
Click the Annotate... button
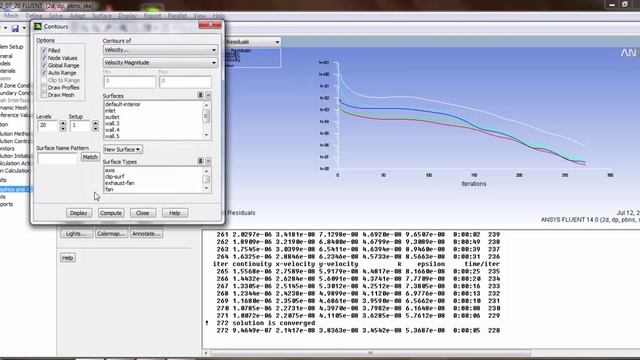pyautogui.click(x=146, y=234)
